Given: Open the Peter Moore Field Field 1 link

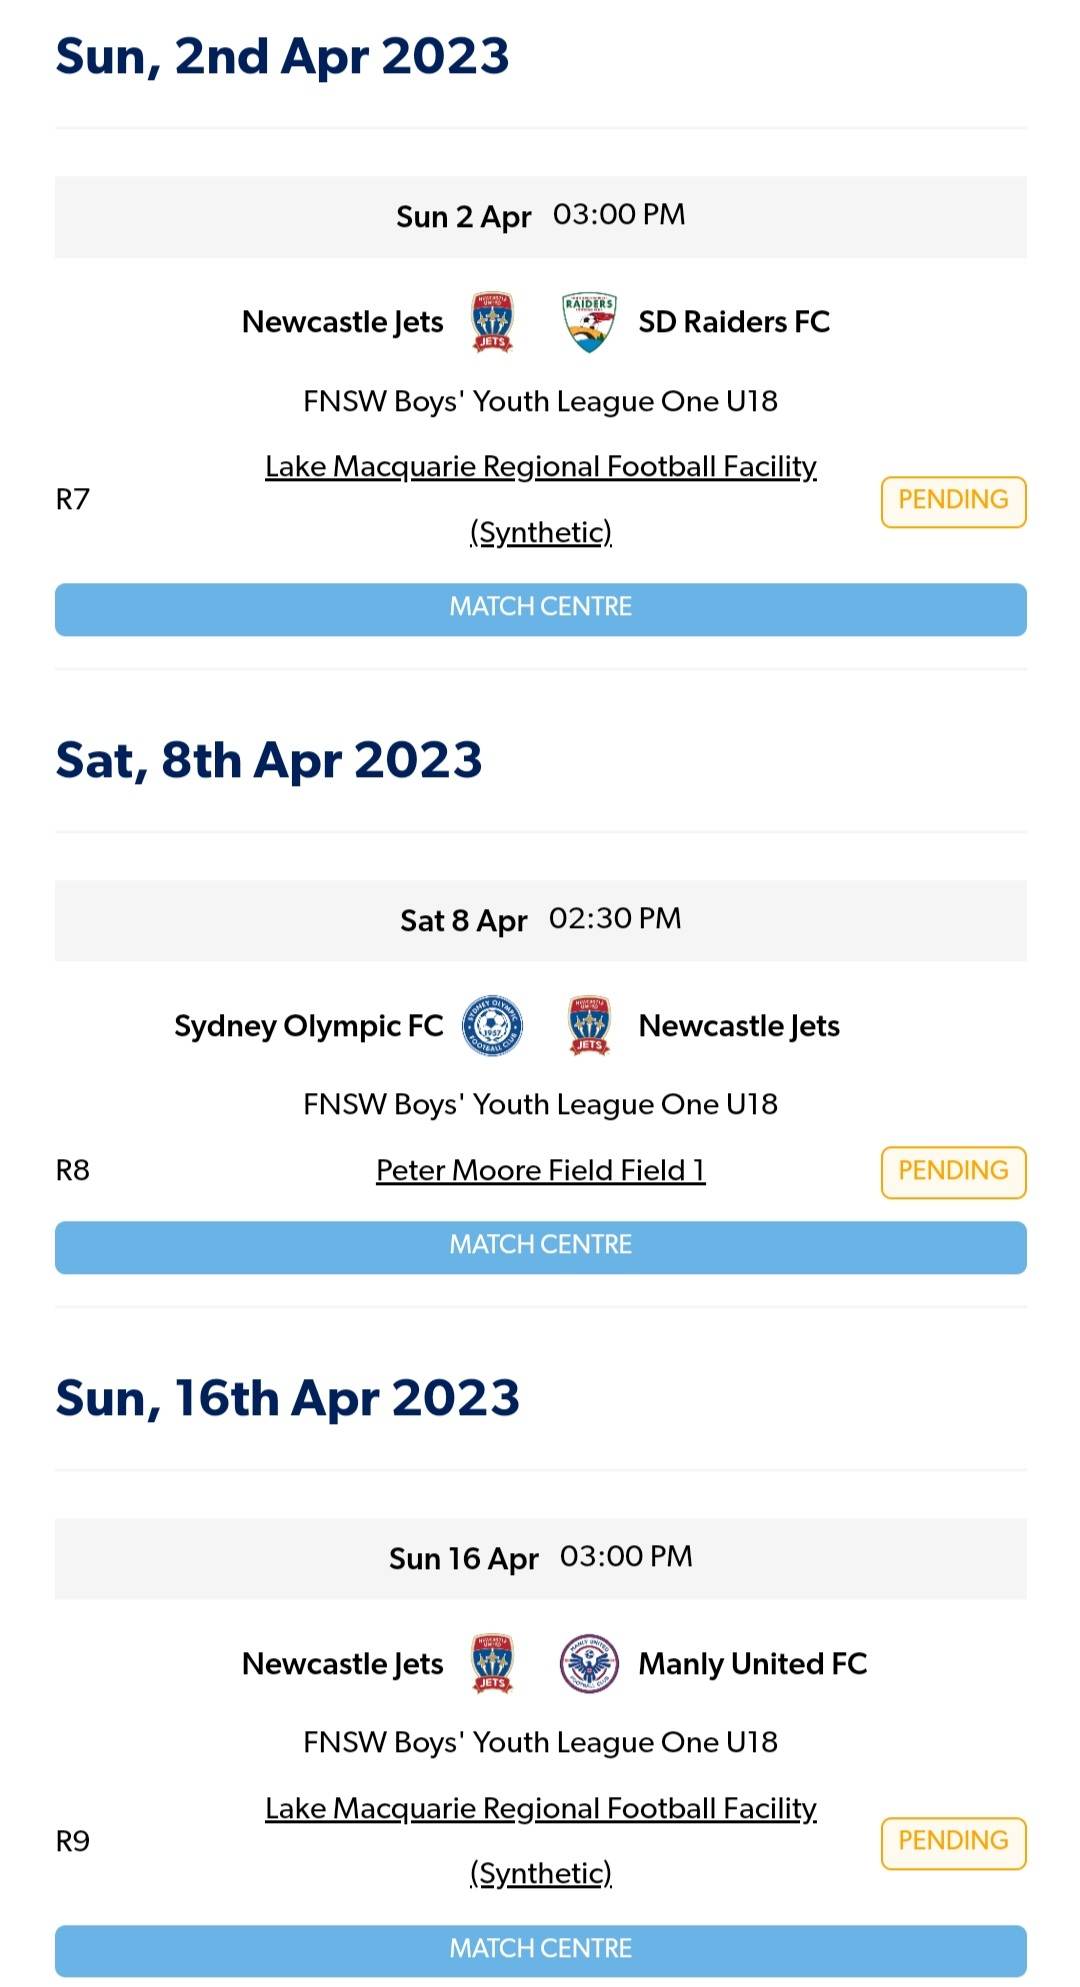Looking at the screenshot, I should [540, 1171].
